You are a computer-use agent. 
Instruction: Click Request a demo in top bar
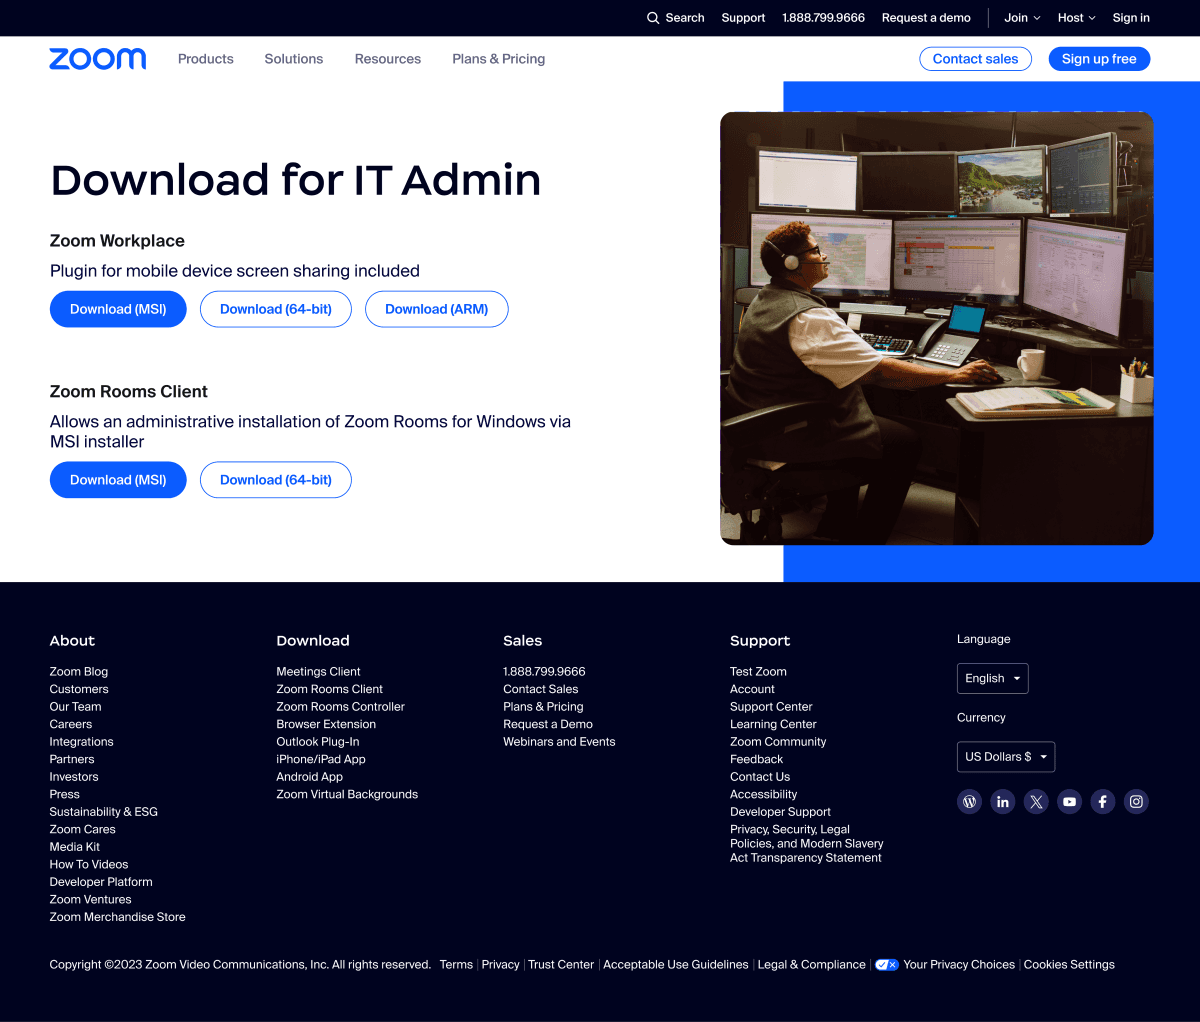click(926, 18)
